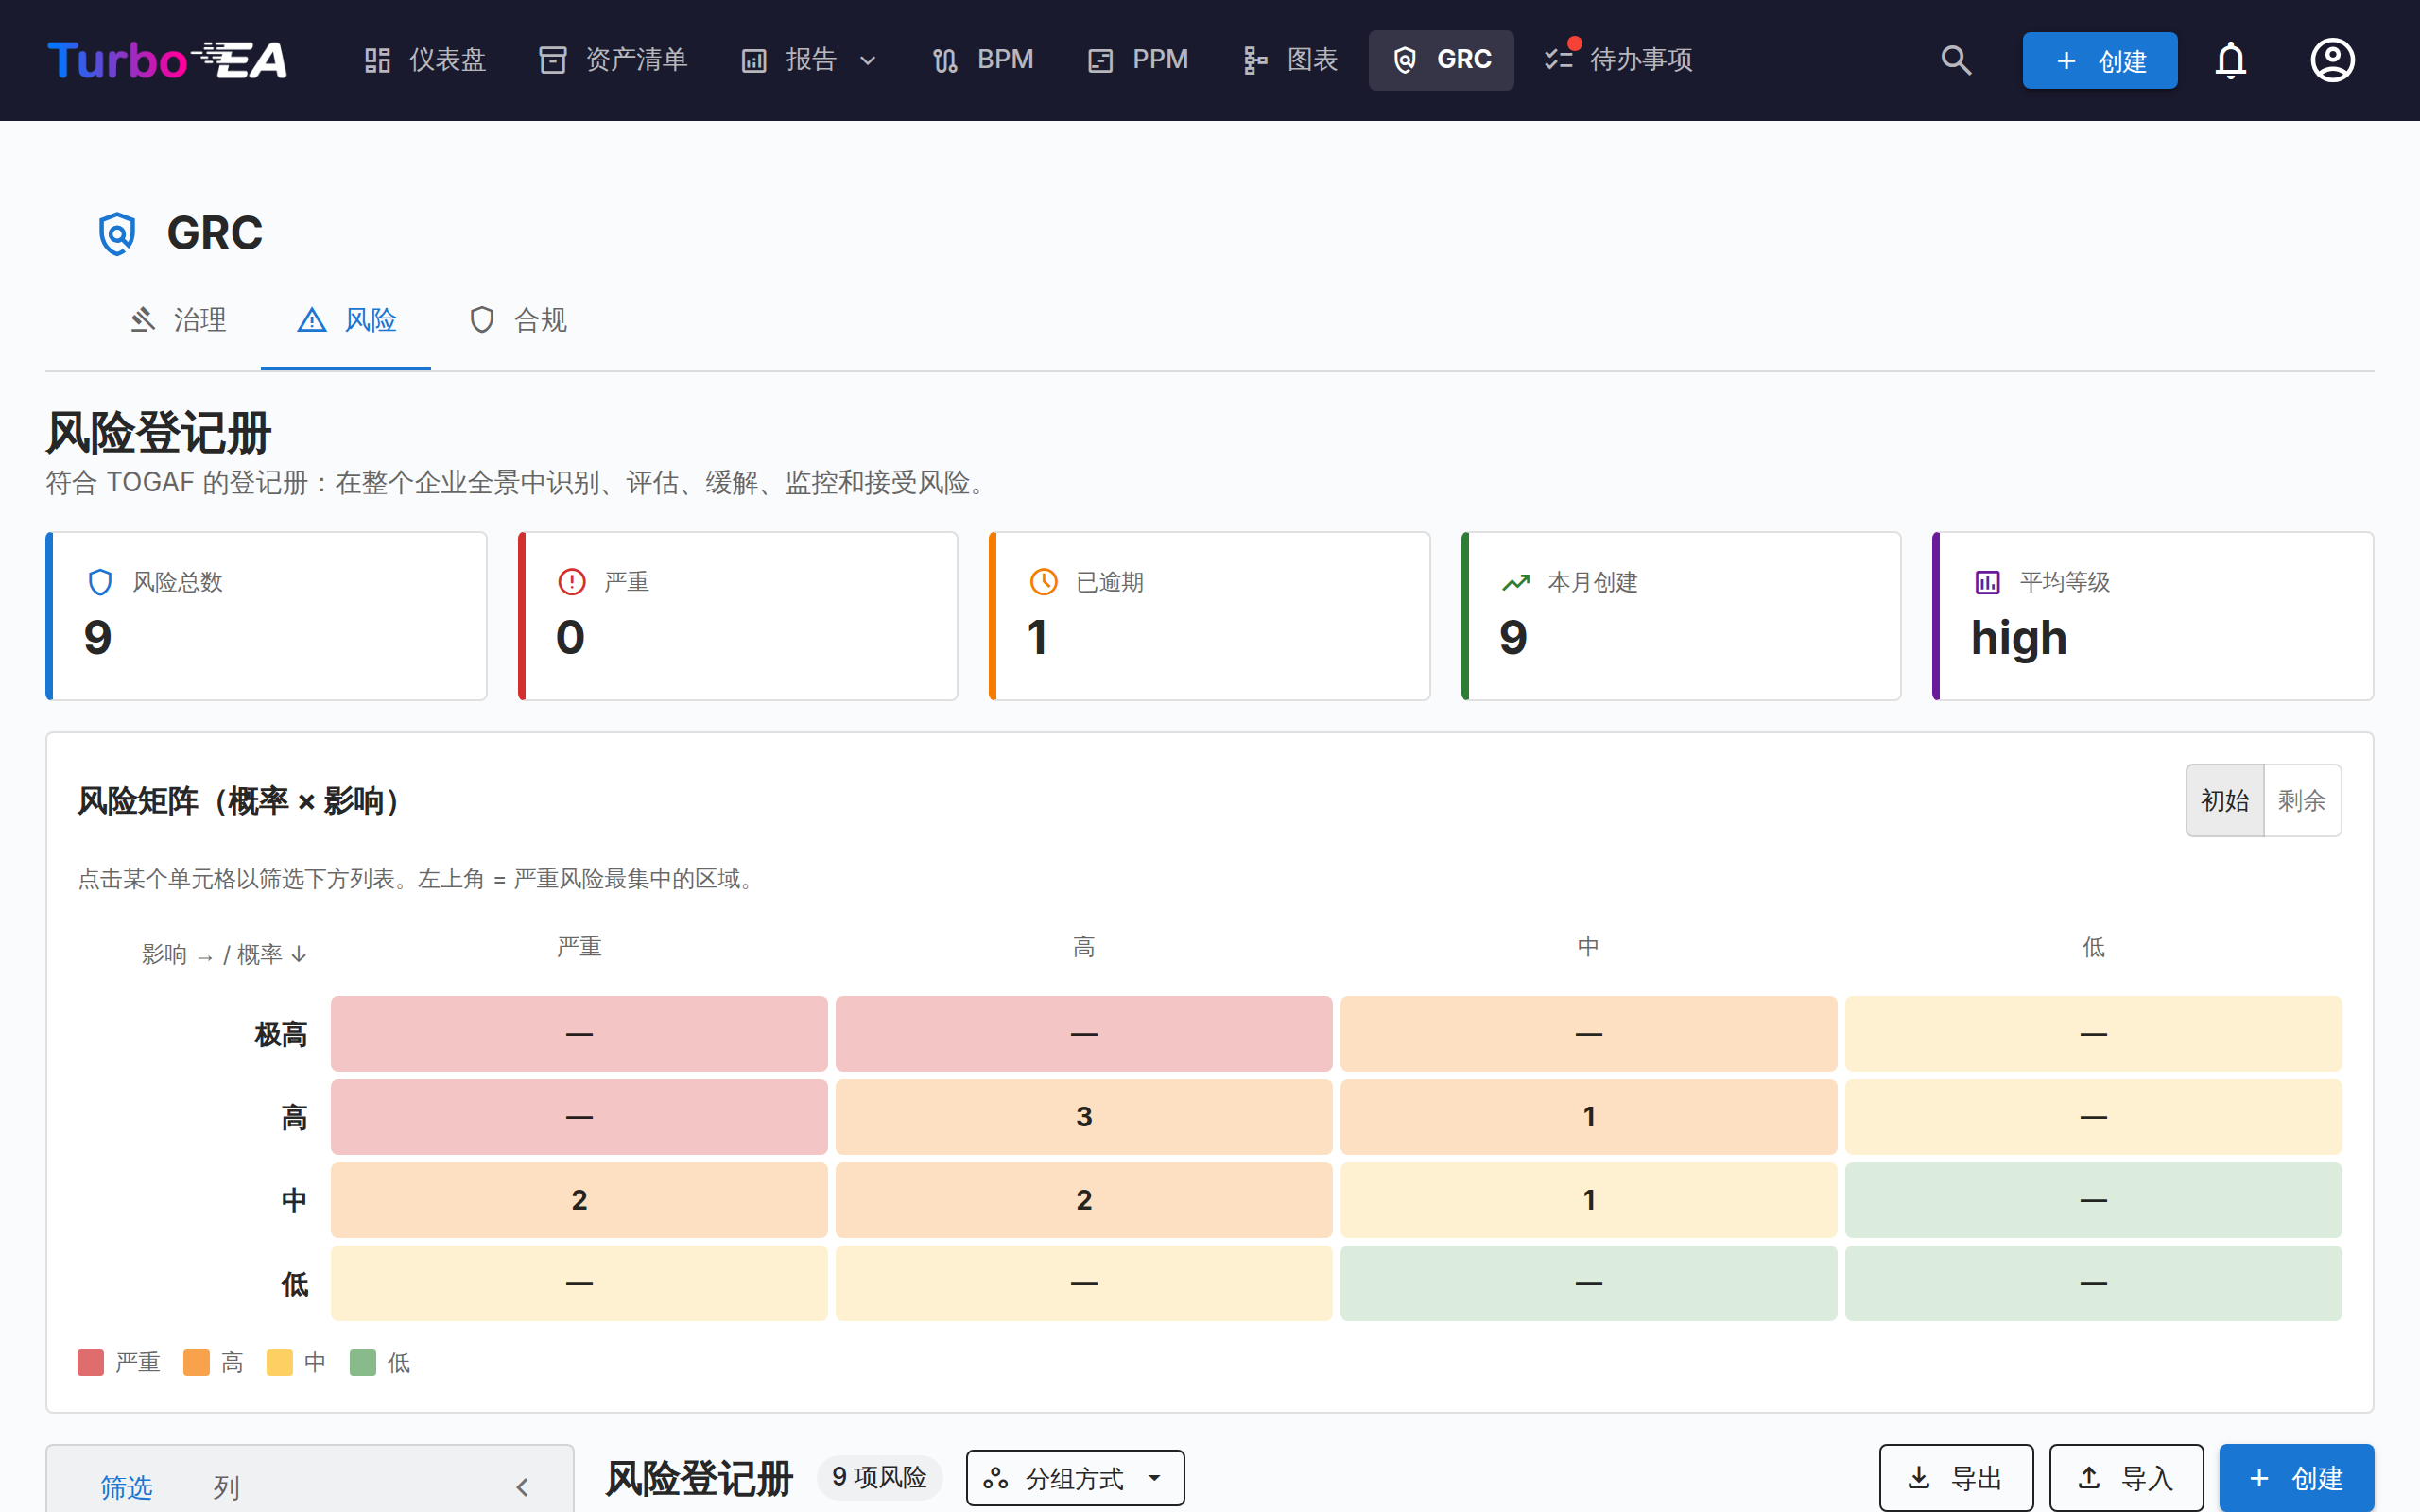The width and height of the screenshot is (2420, 1512).
Task: Switch to the 治理 governance tab
Action: [178, 320]
